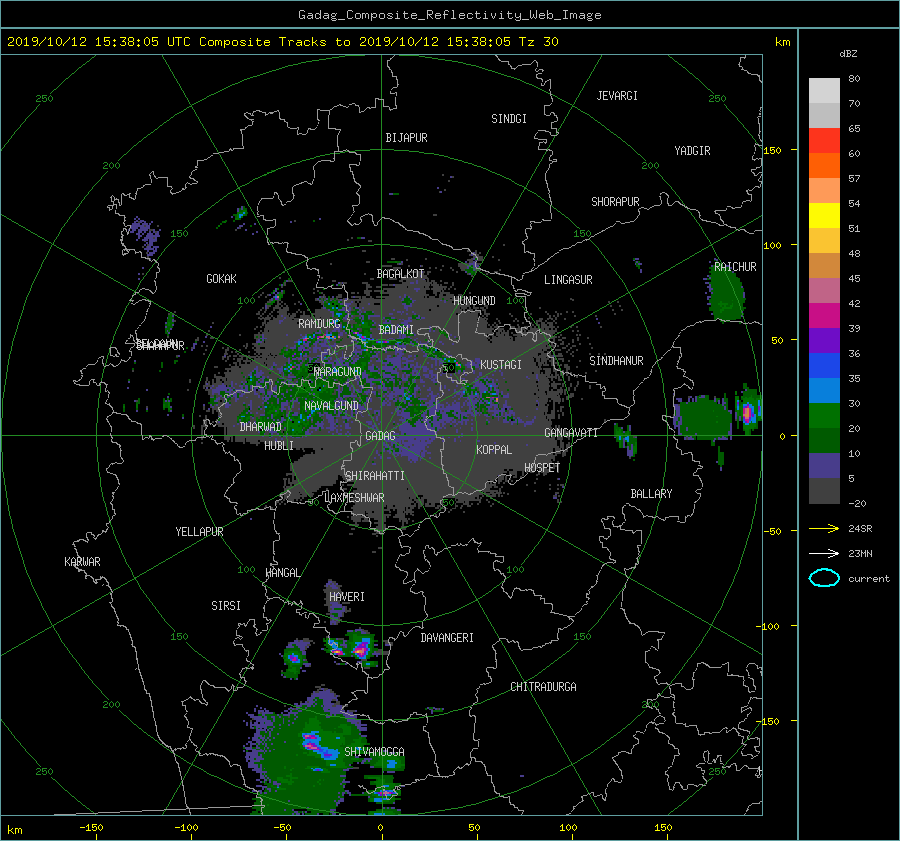
Task: Pick the magenta 42 dBZ legend swatch
Action: coord(824,315)
